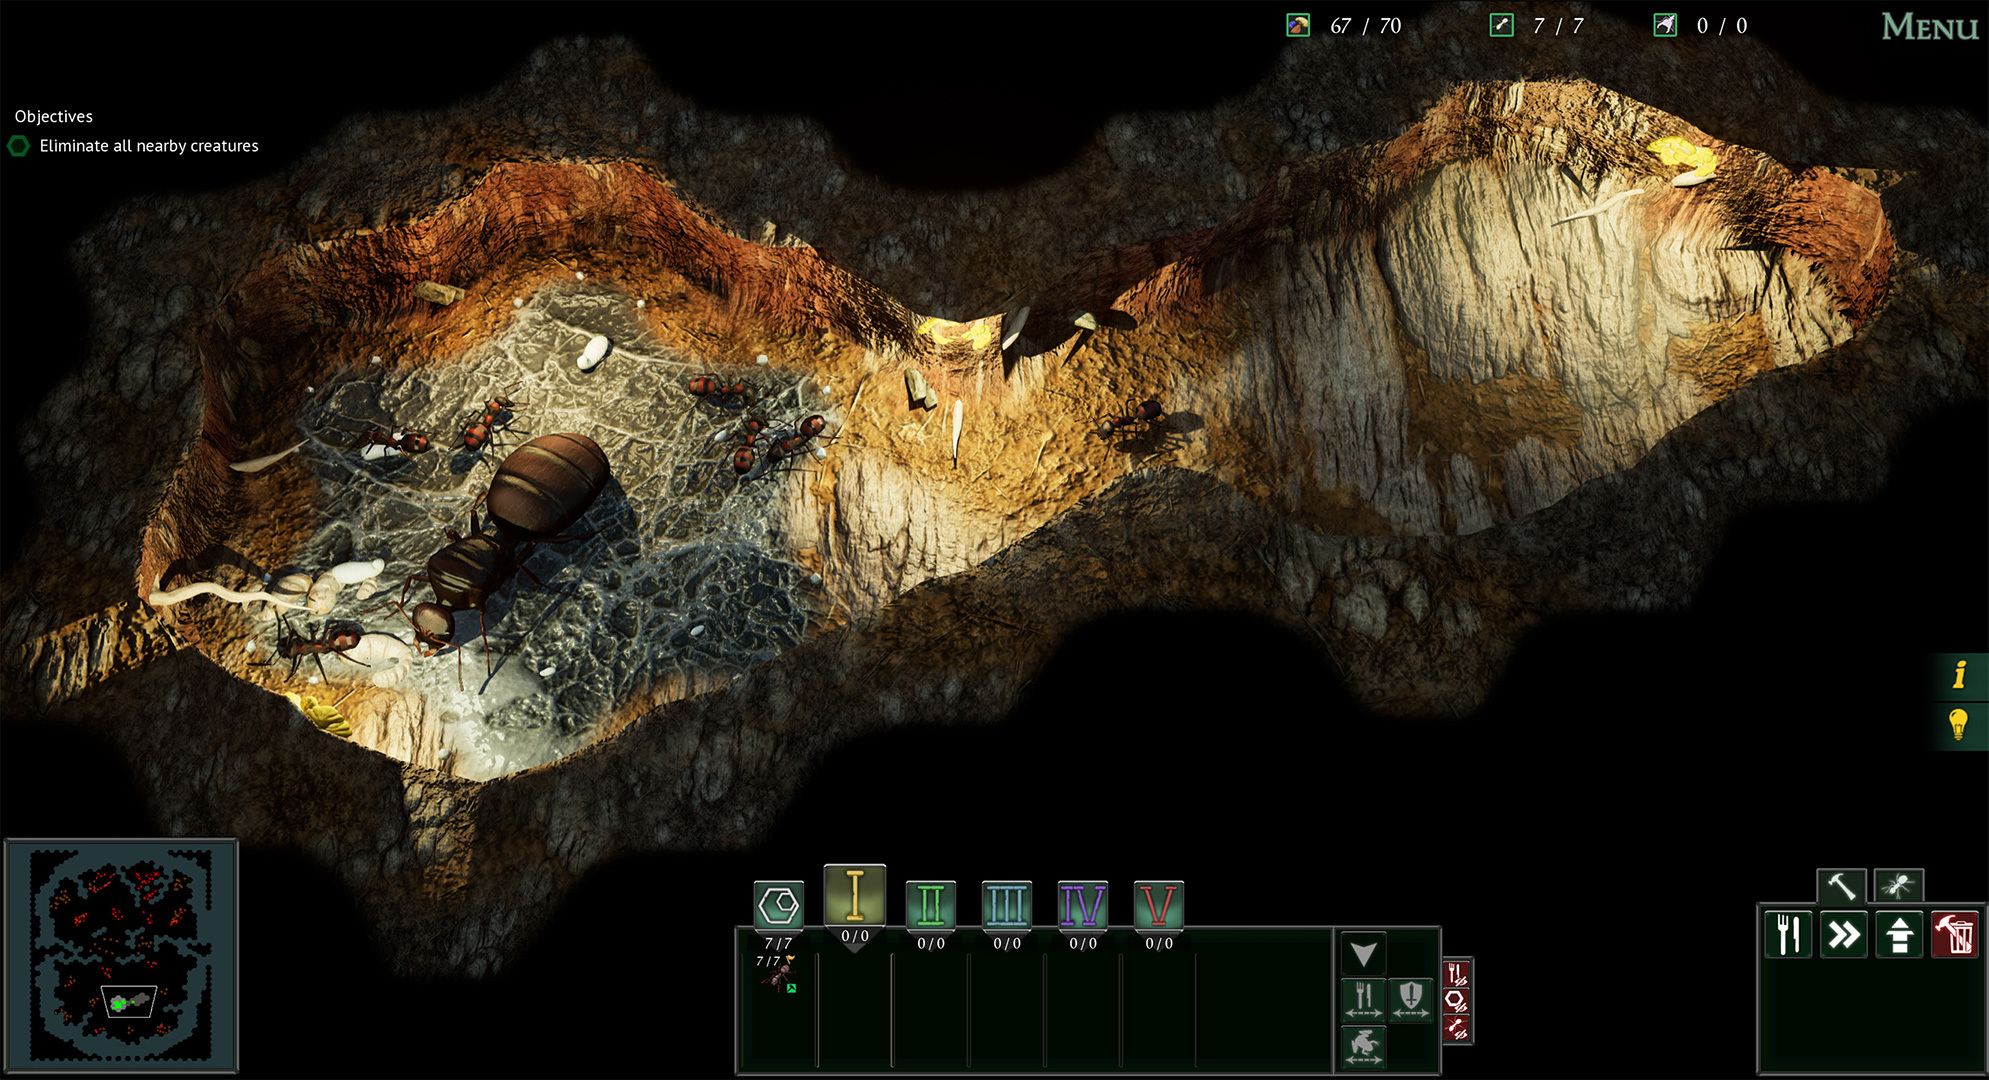
Task: Click the minimap to move the view
Action: coord(121,956)
